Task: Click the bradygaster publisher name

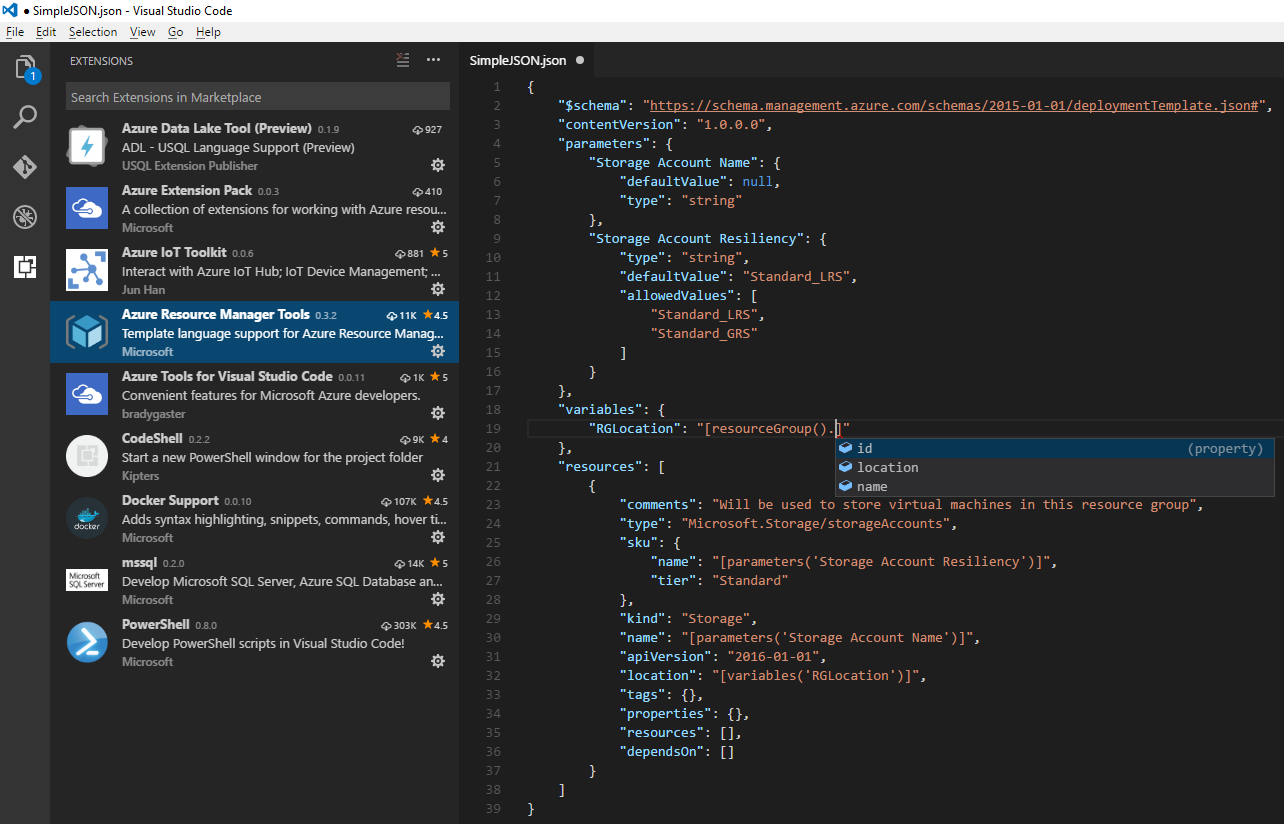Action: click(154, 413)
